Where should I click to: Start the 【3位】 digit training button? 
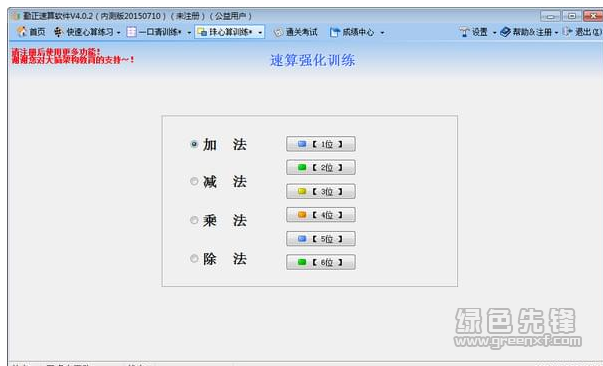tap(321, 191)
